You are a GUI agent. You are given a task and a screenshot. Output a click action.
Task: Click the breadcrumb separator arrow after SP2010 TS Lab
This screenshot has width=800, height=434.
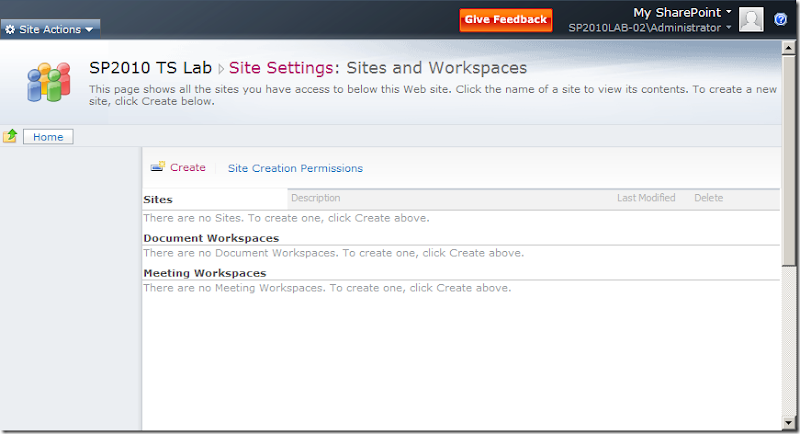point(221,69)
